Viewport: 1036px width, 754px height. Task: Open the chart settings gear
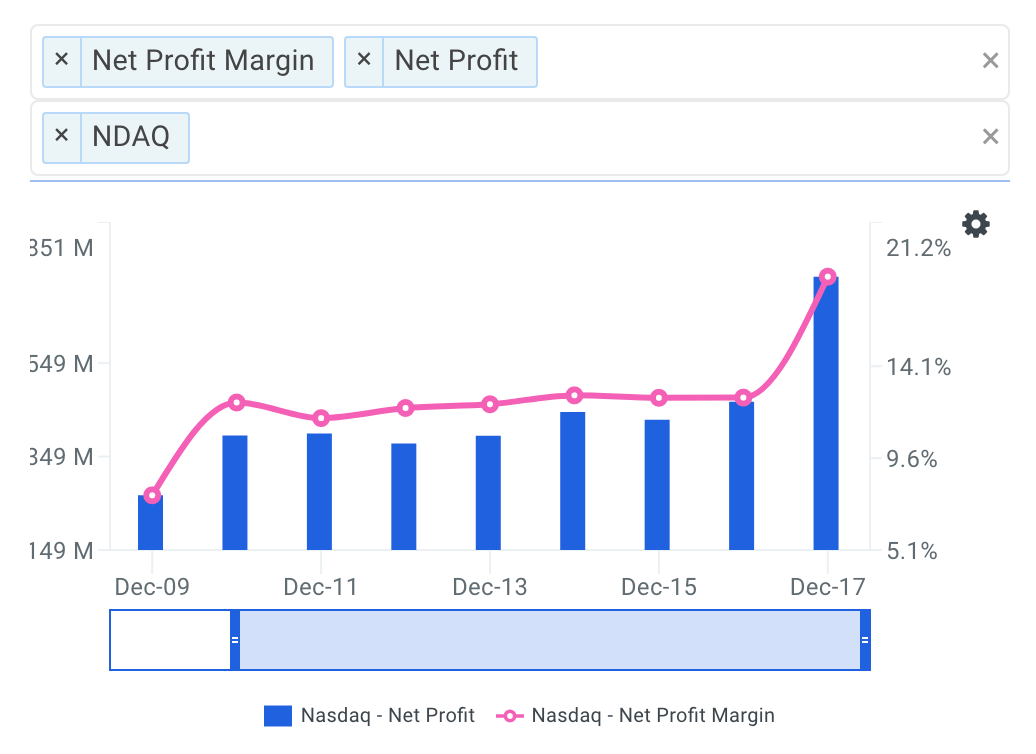point(975,224)
